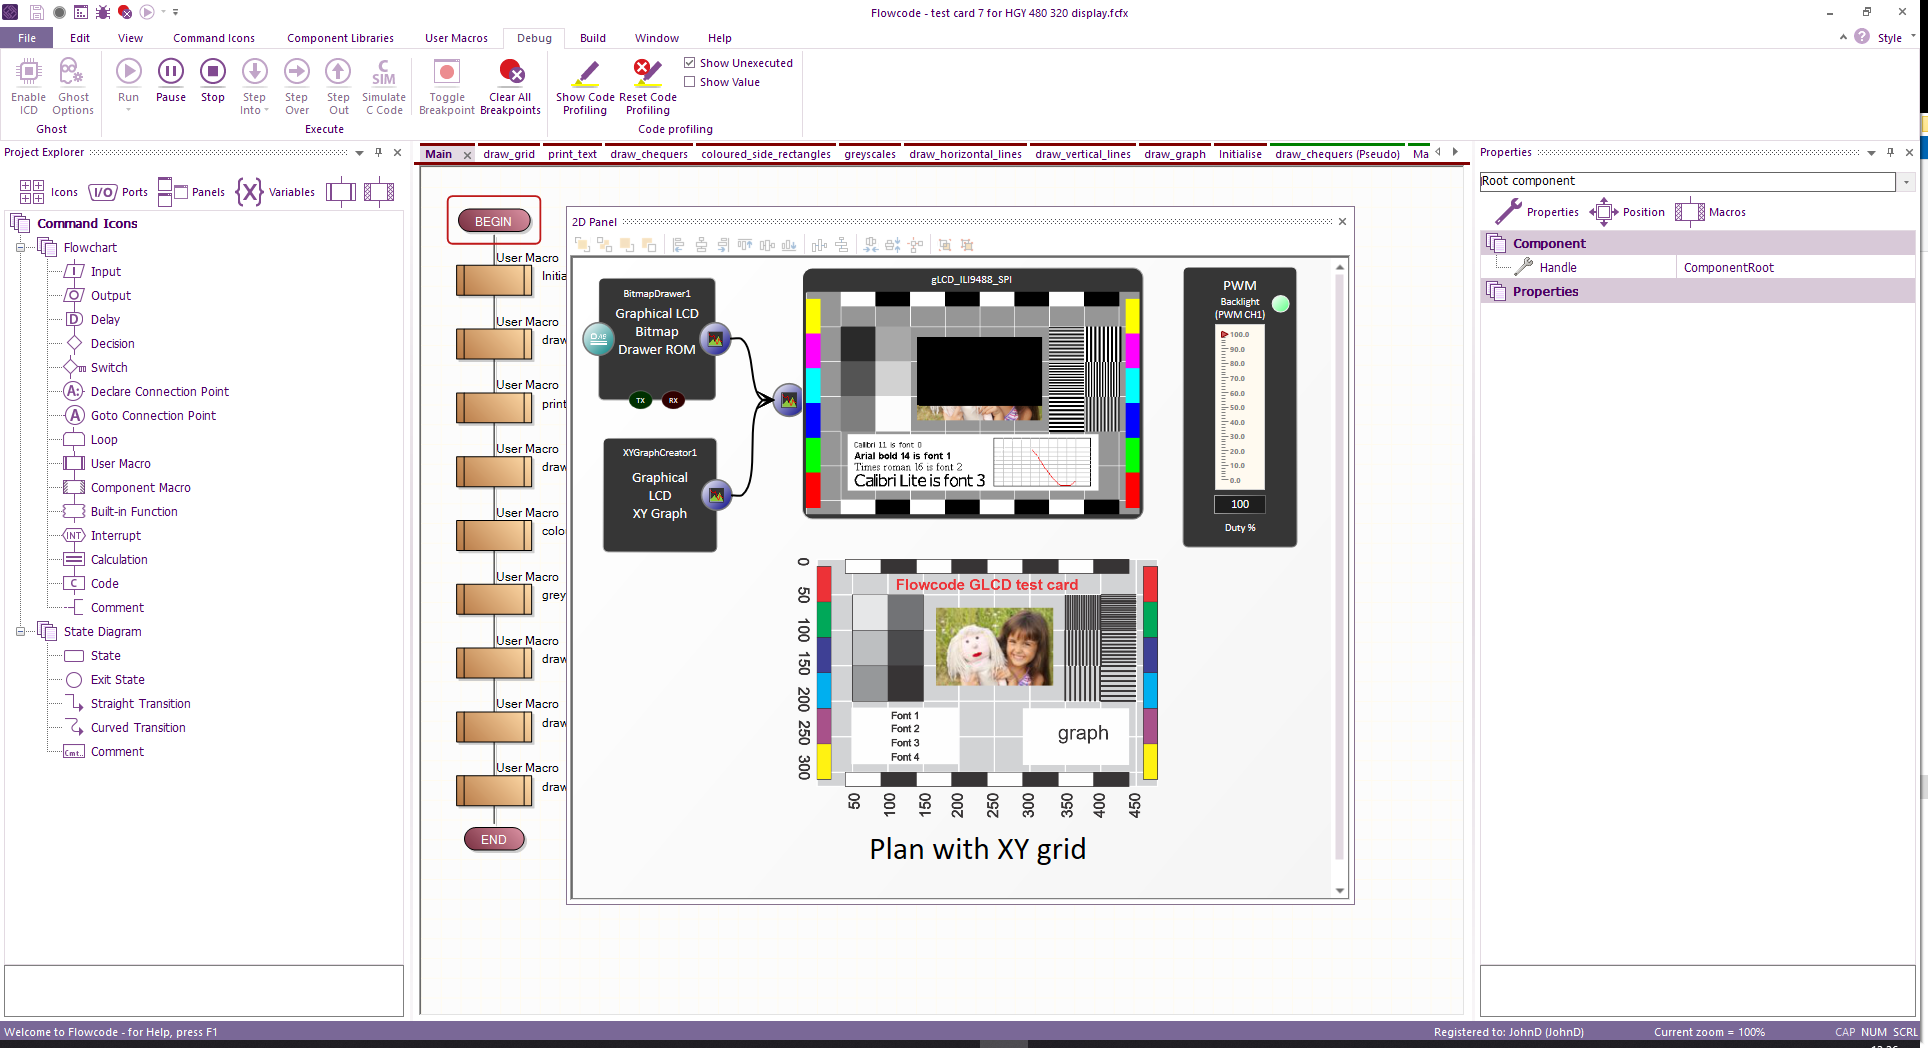Enable Show Value checkbox
Viewport: 1928px width, 1048px height.
point(690,82)
